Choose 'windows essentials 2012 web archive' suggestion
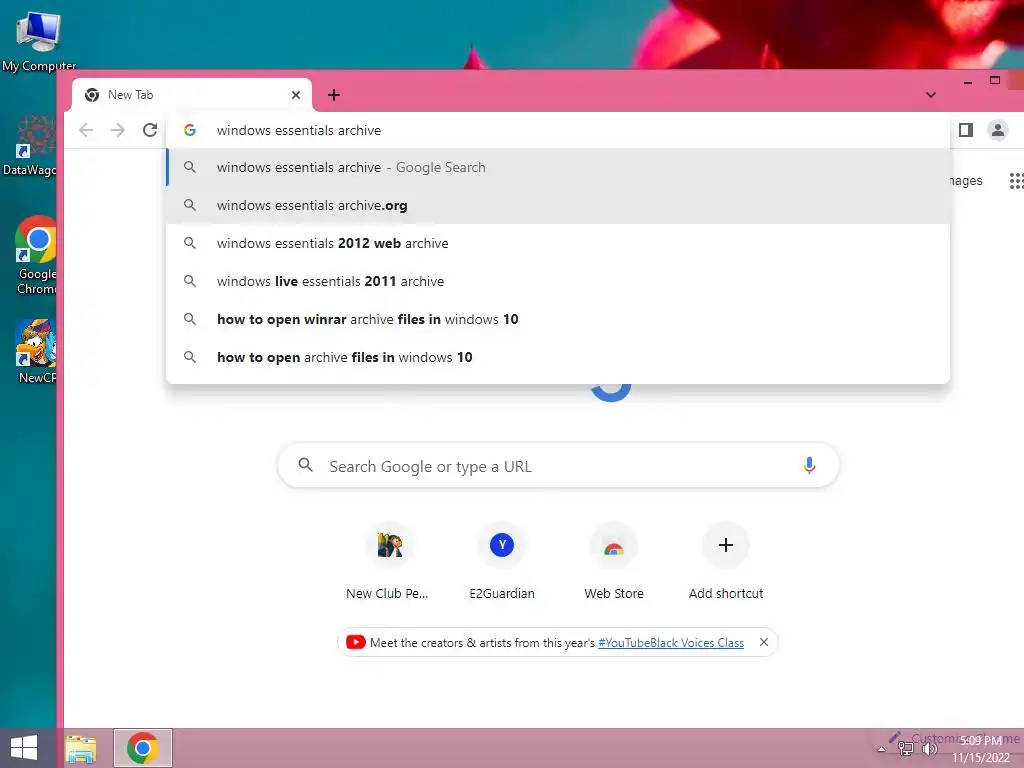The height and width of the screenshot is (768, 1024). 558,243
